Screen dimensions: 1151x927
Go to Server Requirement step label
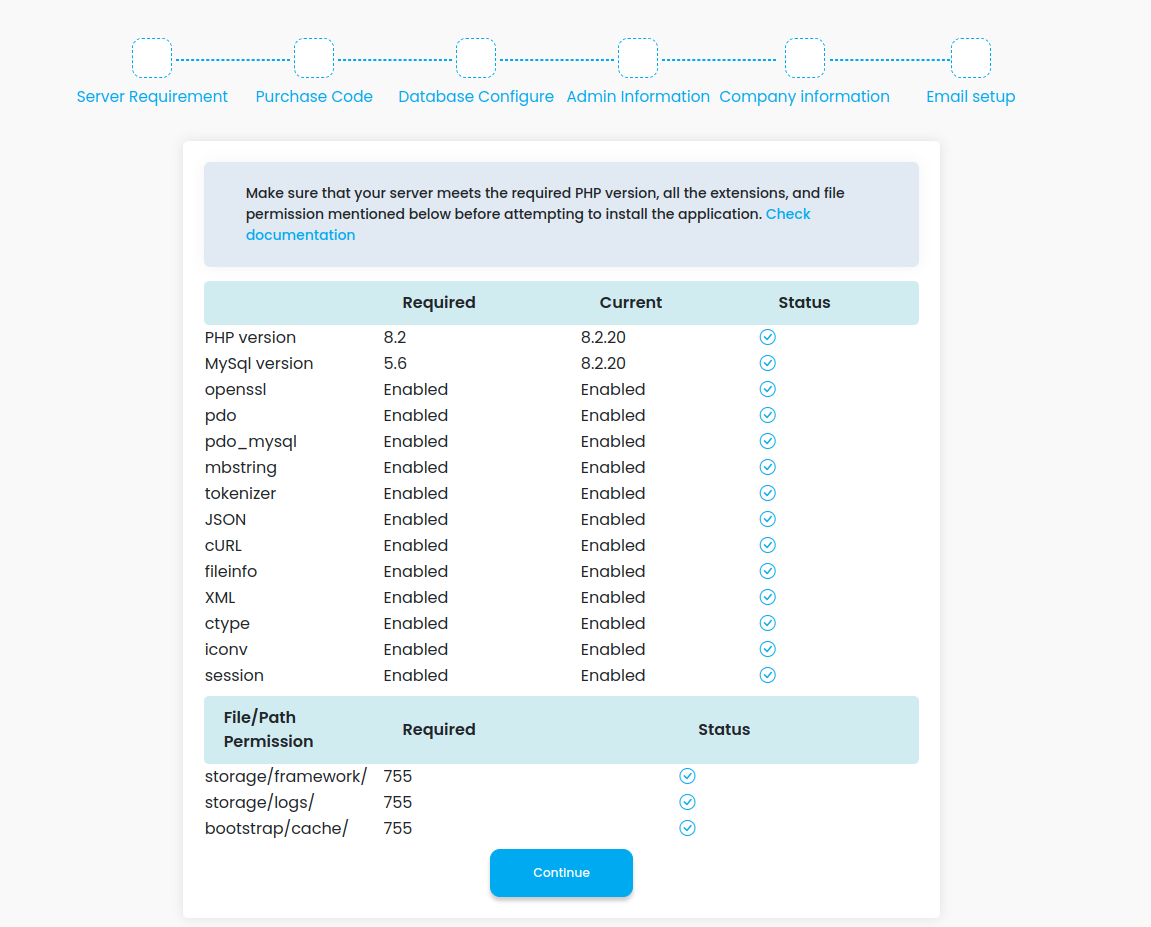pos(152,97)
